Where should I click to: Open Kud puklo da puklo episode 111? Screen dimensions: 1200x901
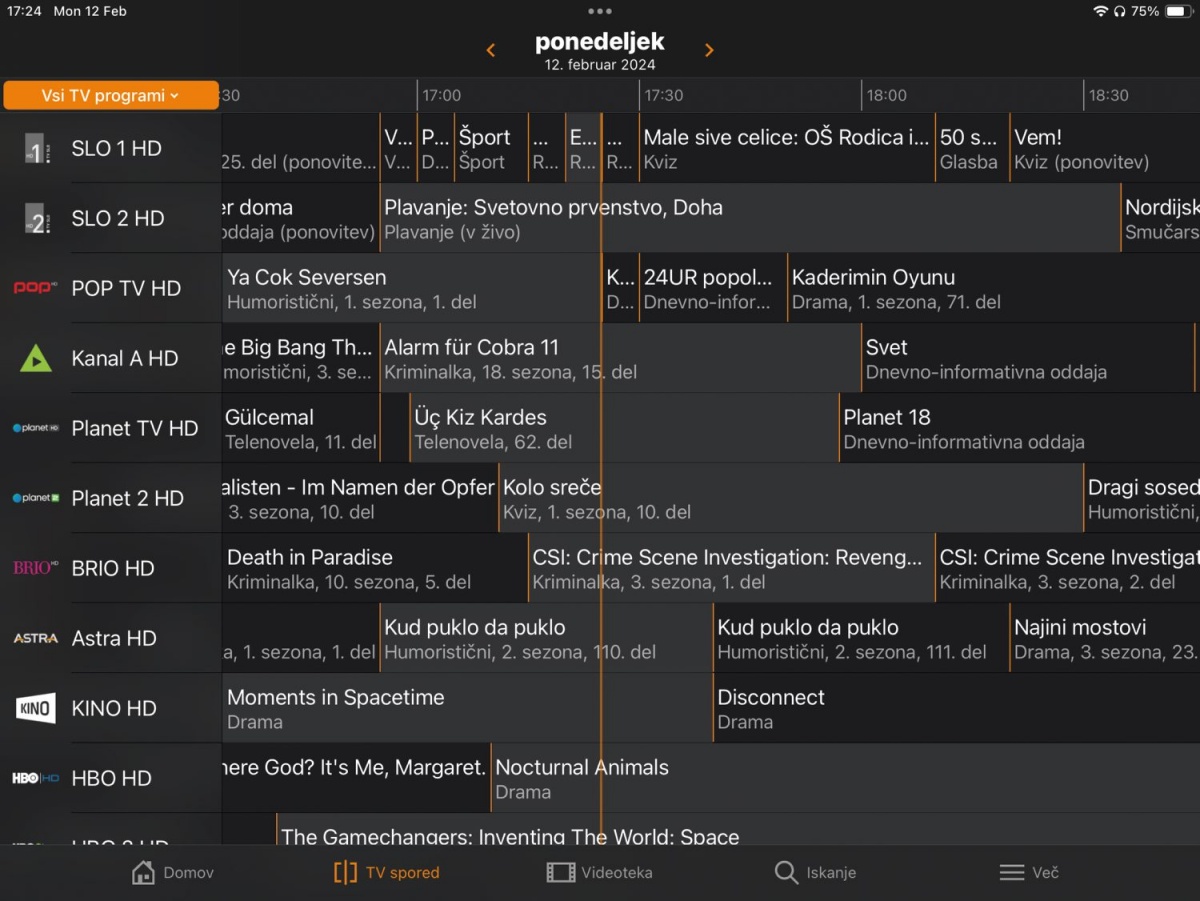[x=861, y=638]
